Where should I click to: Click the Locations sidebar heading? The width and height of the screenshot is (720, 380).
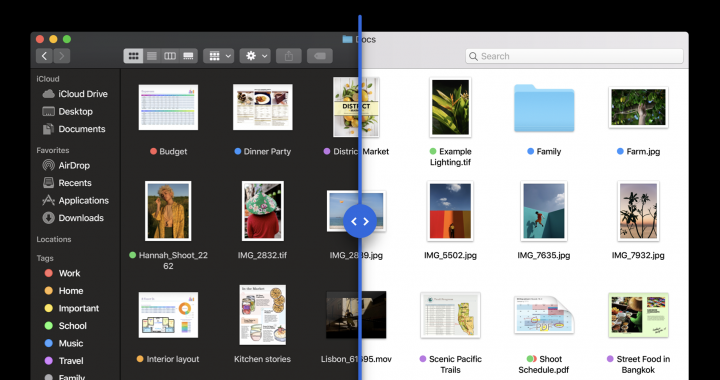tap(54, 239)
